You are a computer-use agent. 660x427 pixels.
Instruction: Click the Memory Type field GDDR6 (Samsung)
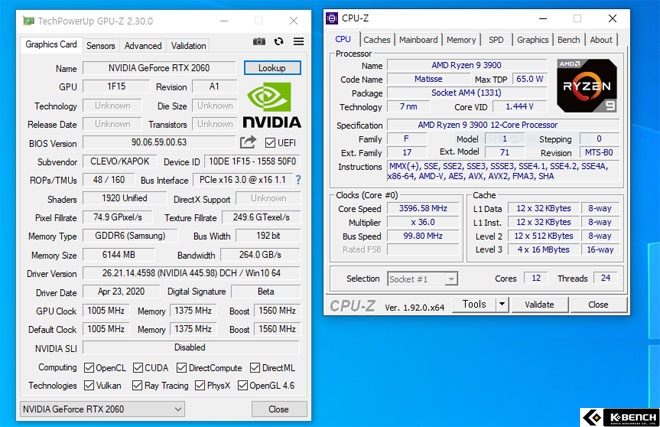point(130,235)
